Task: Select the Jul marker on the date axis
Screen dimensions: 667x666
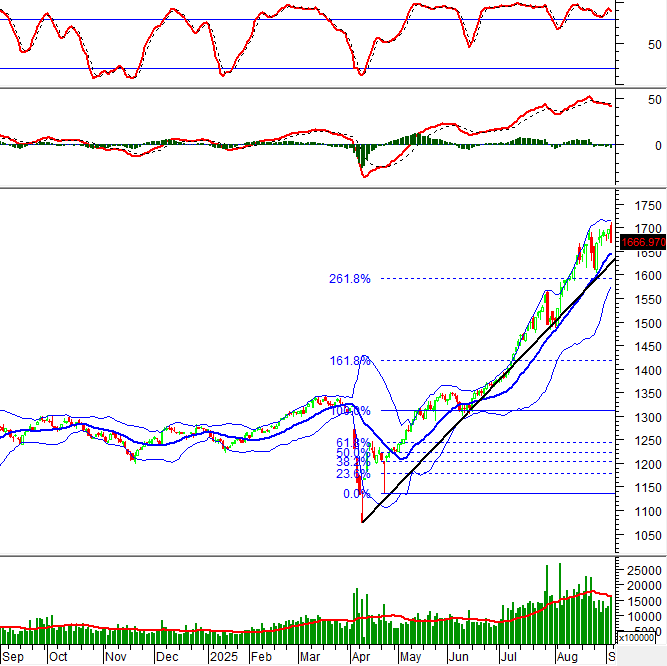Action: tap(510, 657)
